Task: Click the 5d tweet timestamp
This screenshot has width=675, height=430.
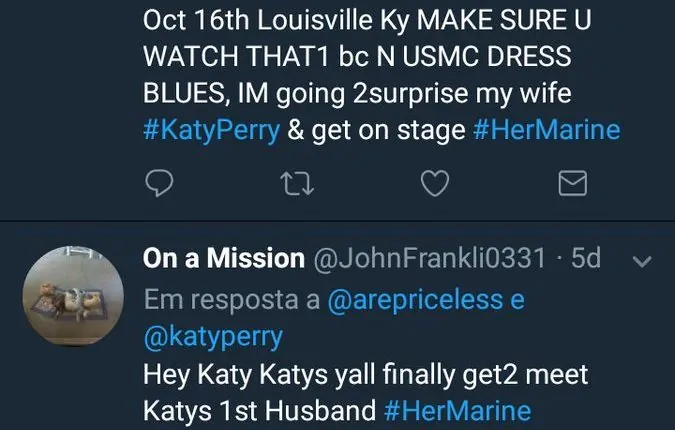Action: (x=585, y=259)
